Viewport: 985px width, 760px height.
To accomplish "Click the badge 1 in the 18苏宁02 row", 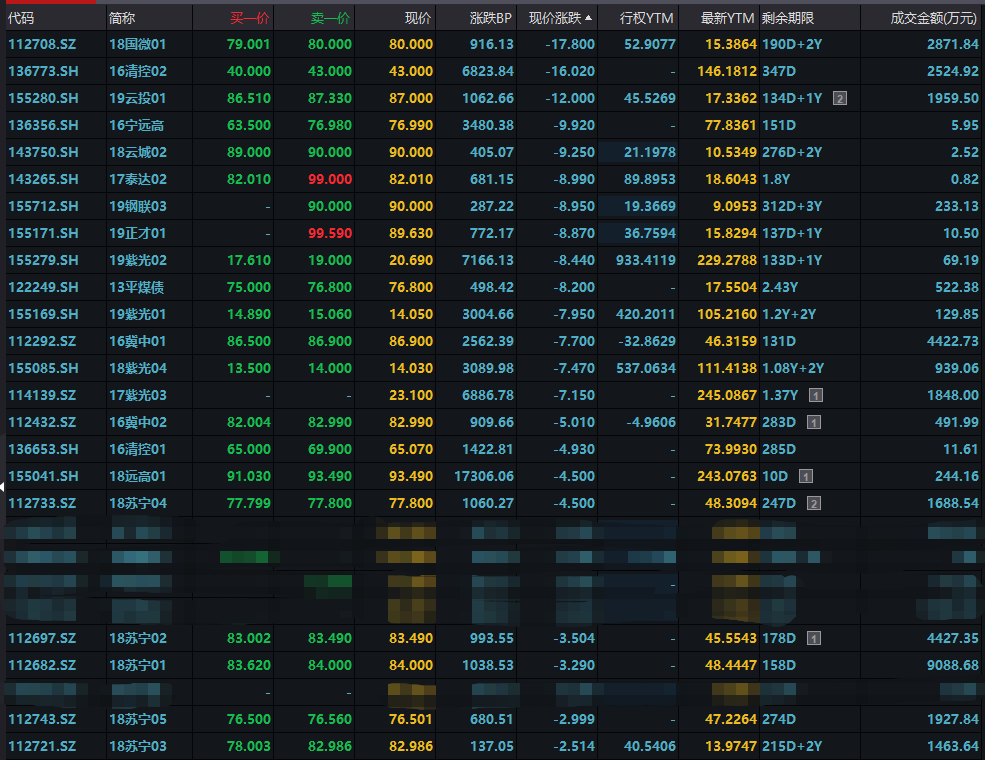I will (814, 639).
